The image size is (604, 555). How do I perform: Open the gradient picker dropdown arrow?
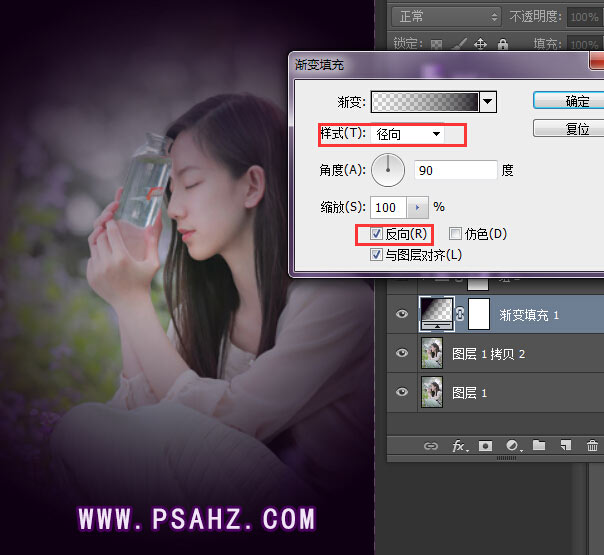pos(488,101)
